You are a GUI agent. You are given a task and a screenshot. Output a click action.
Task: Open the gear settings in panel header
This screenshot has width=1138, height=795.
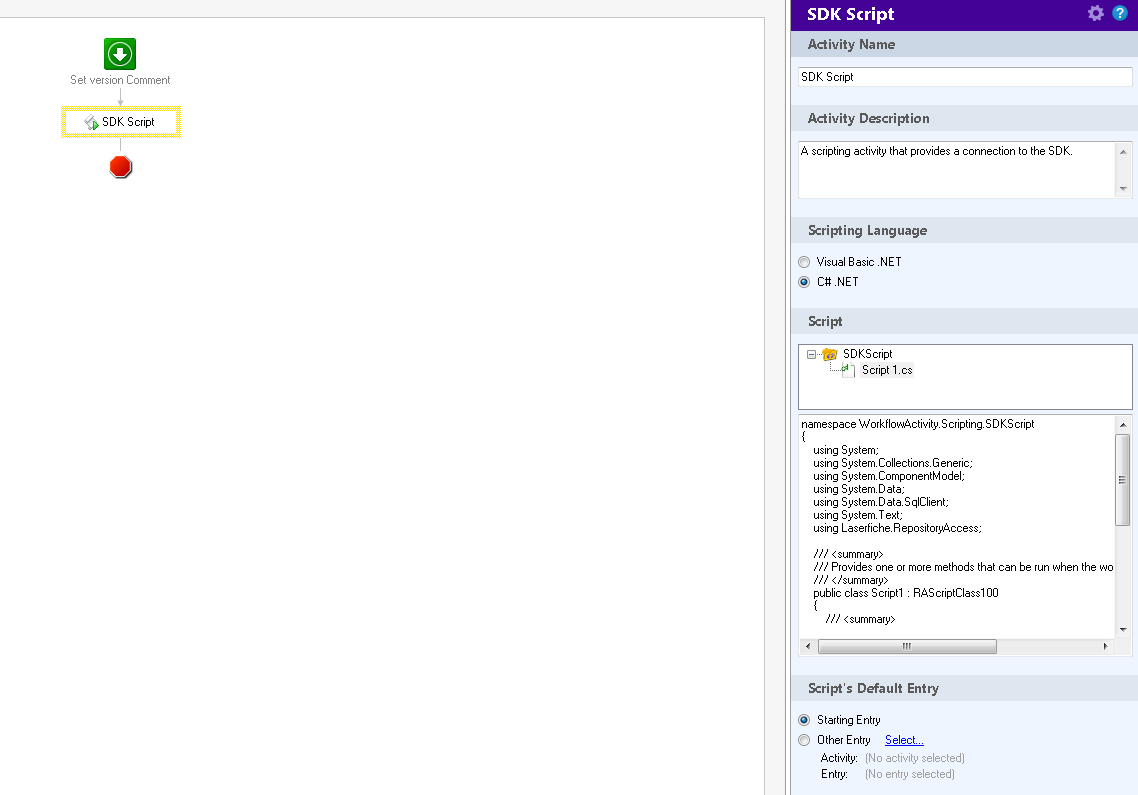1096,13
